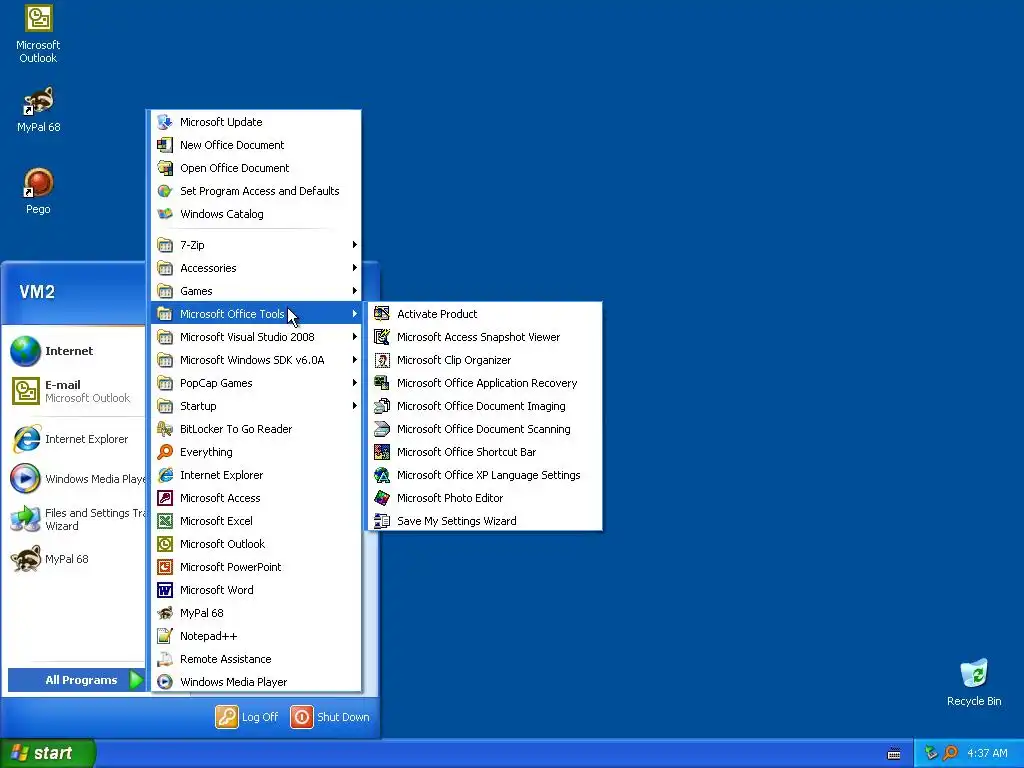Screen dimensions: 1024x768
Task: Launch Microsoft Outlook from All Programs list
Action: (x=256, y=544)
